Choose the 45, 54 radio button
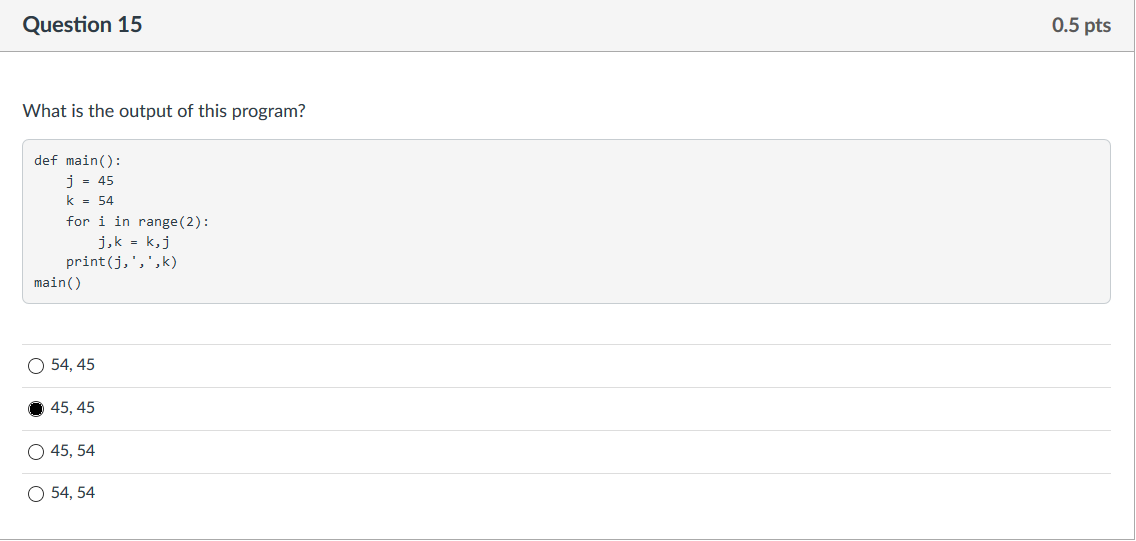This screenshot has width=1136, height=541. [36, 452]
